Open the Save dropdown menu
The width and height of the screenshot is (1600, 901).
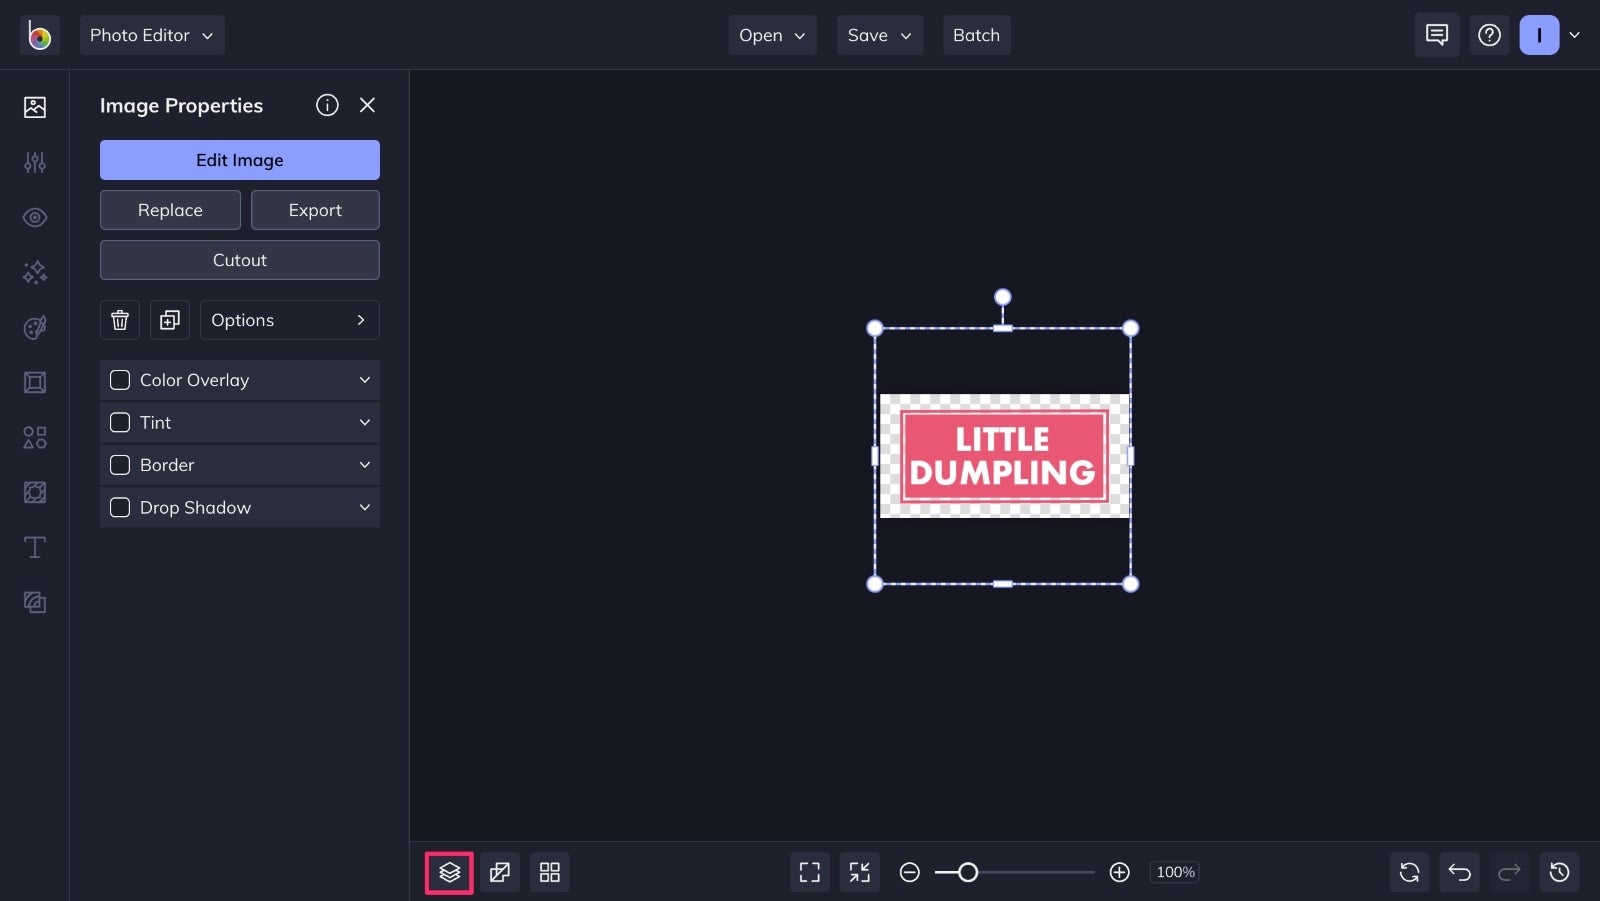click(879, 35)
